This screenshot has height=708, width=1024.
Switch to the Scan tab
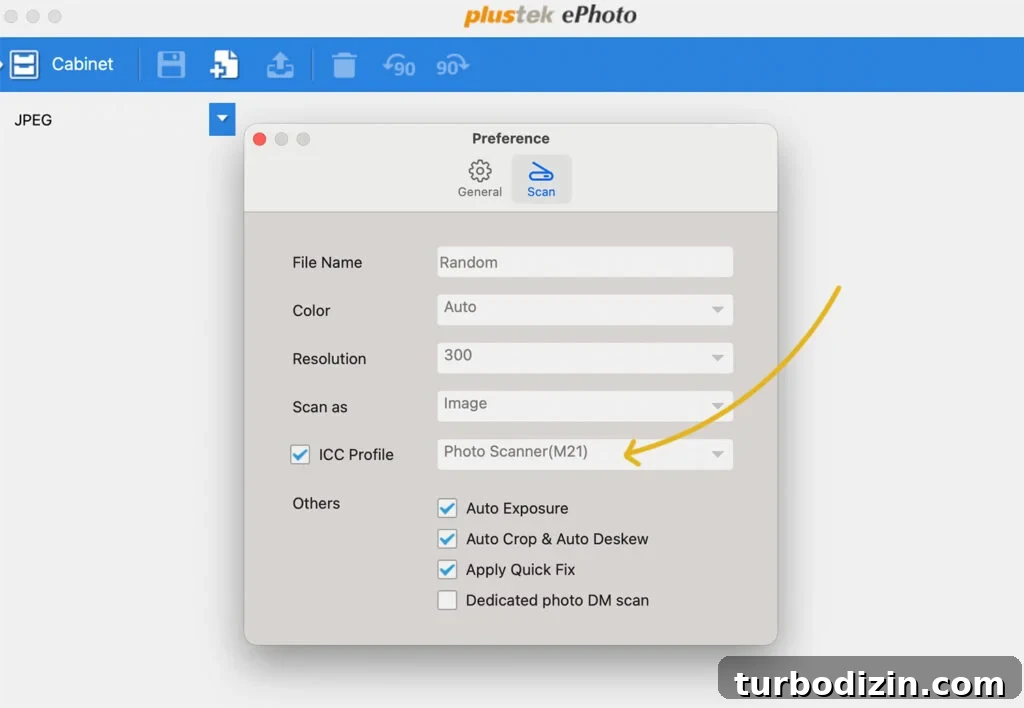pos(541,178)
